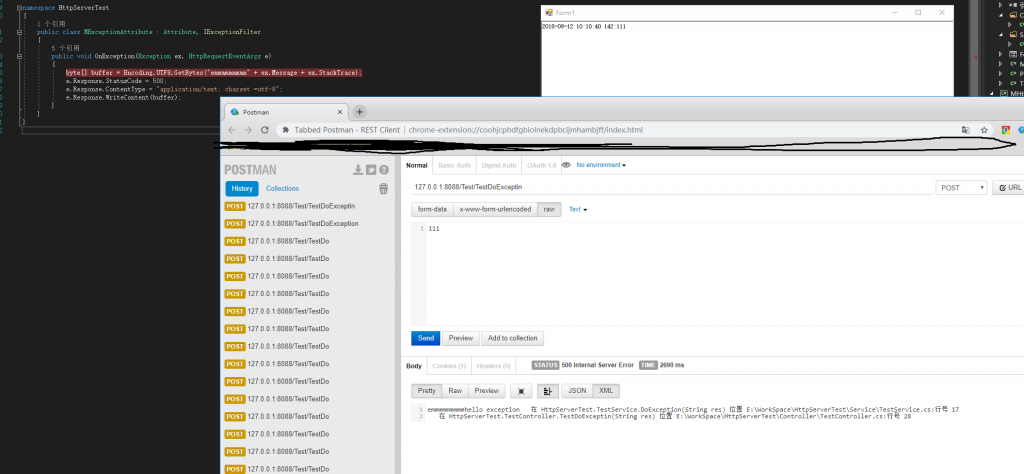
Task: Open the Postman help question-mark icon
Action: click(x=384, y=169)
